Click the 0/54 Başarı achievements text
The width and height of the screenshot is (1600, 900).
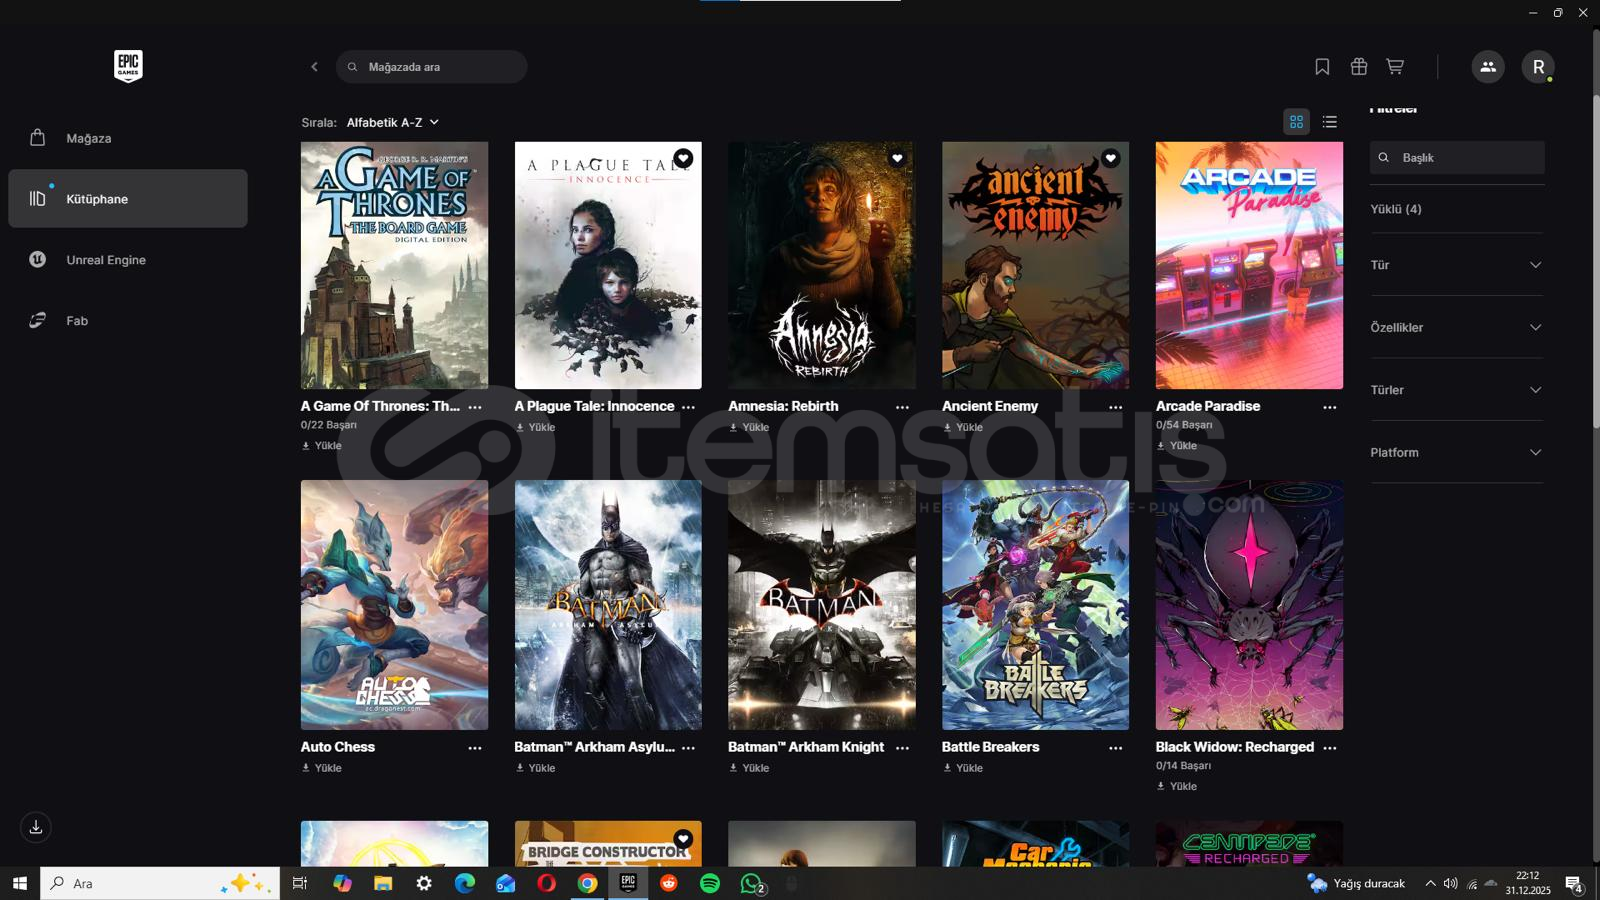(x=1184, y=425)
